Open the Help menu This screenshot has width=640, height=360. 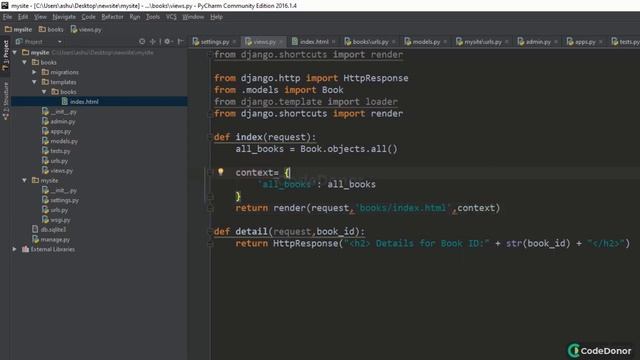click(x=216, y=17)
